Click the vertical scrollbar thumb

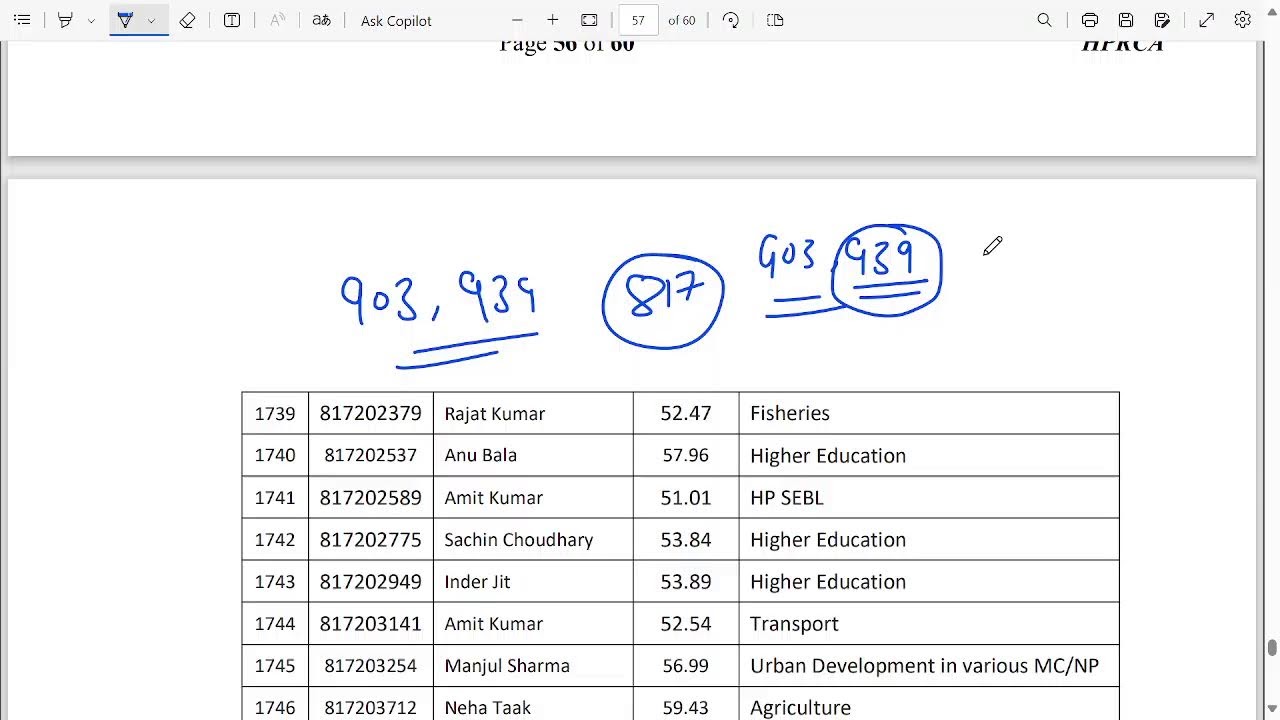(x=1272, y=648)
